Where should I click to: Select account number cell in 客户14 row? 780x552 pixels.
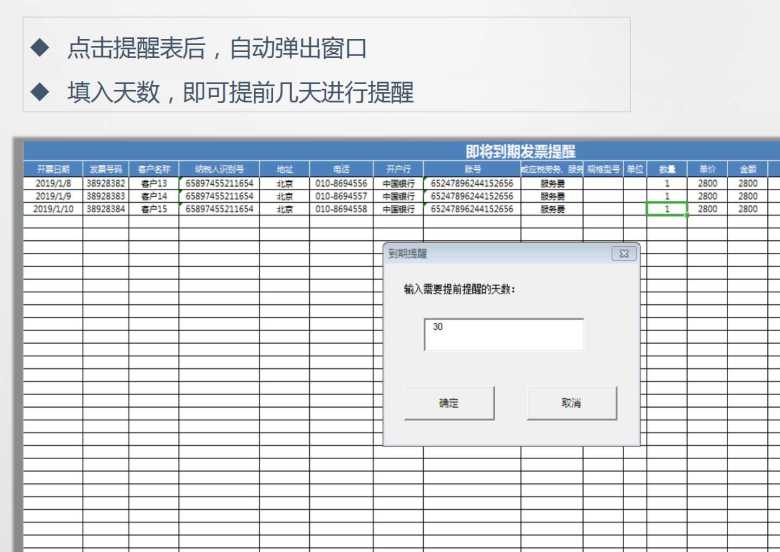472,196
